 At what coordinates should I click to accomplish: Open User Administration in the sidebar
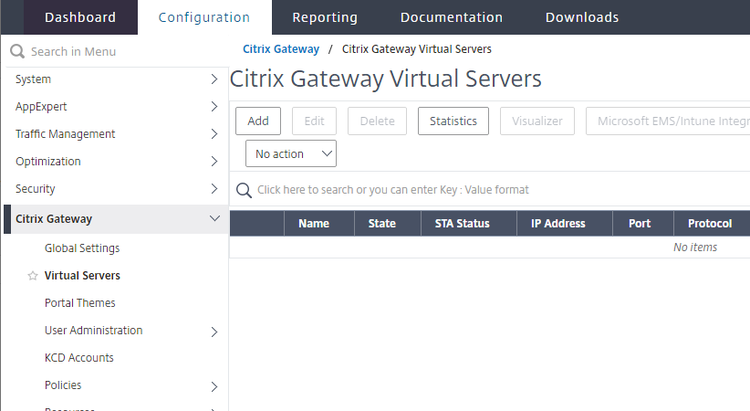pos(93,330)
